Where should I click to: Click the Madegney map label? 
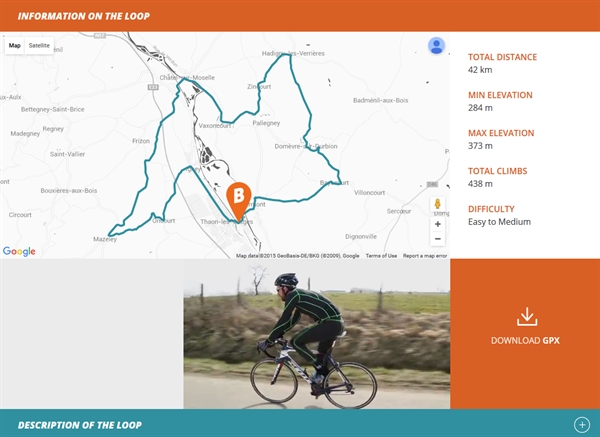25,134
